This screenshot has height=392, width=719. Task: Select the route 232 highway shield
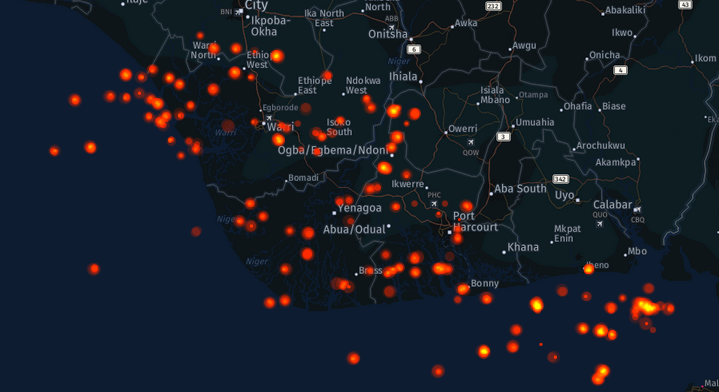(493, 6)
